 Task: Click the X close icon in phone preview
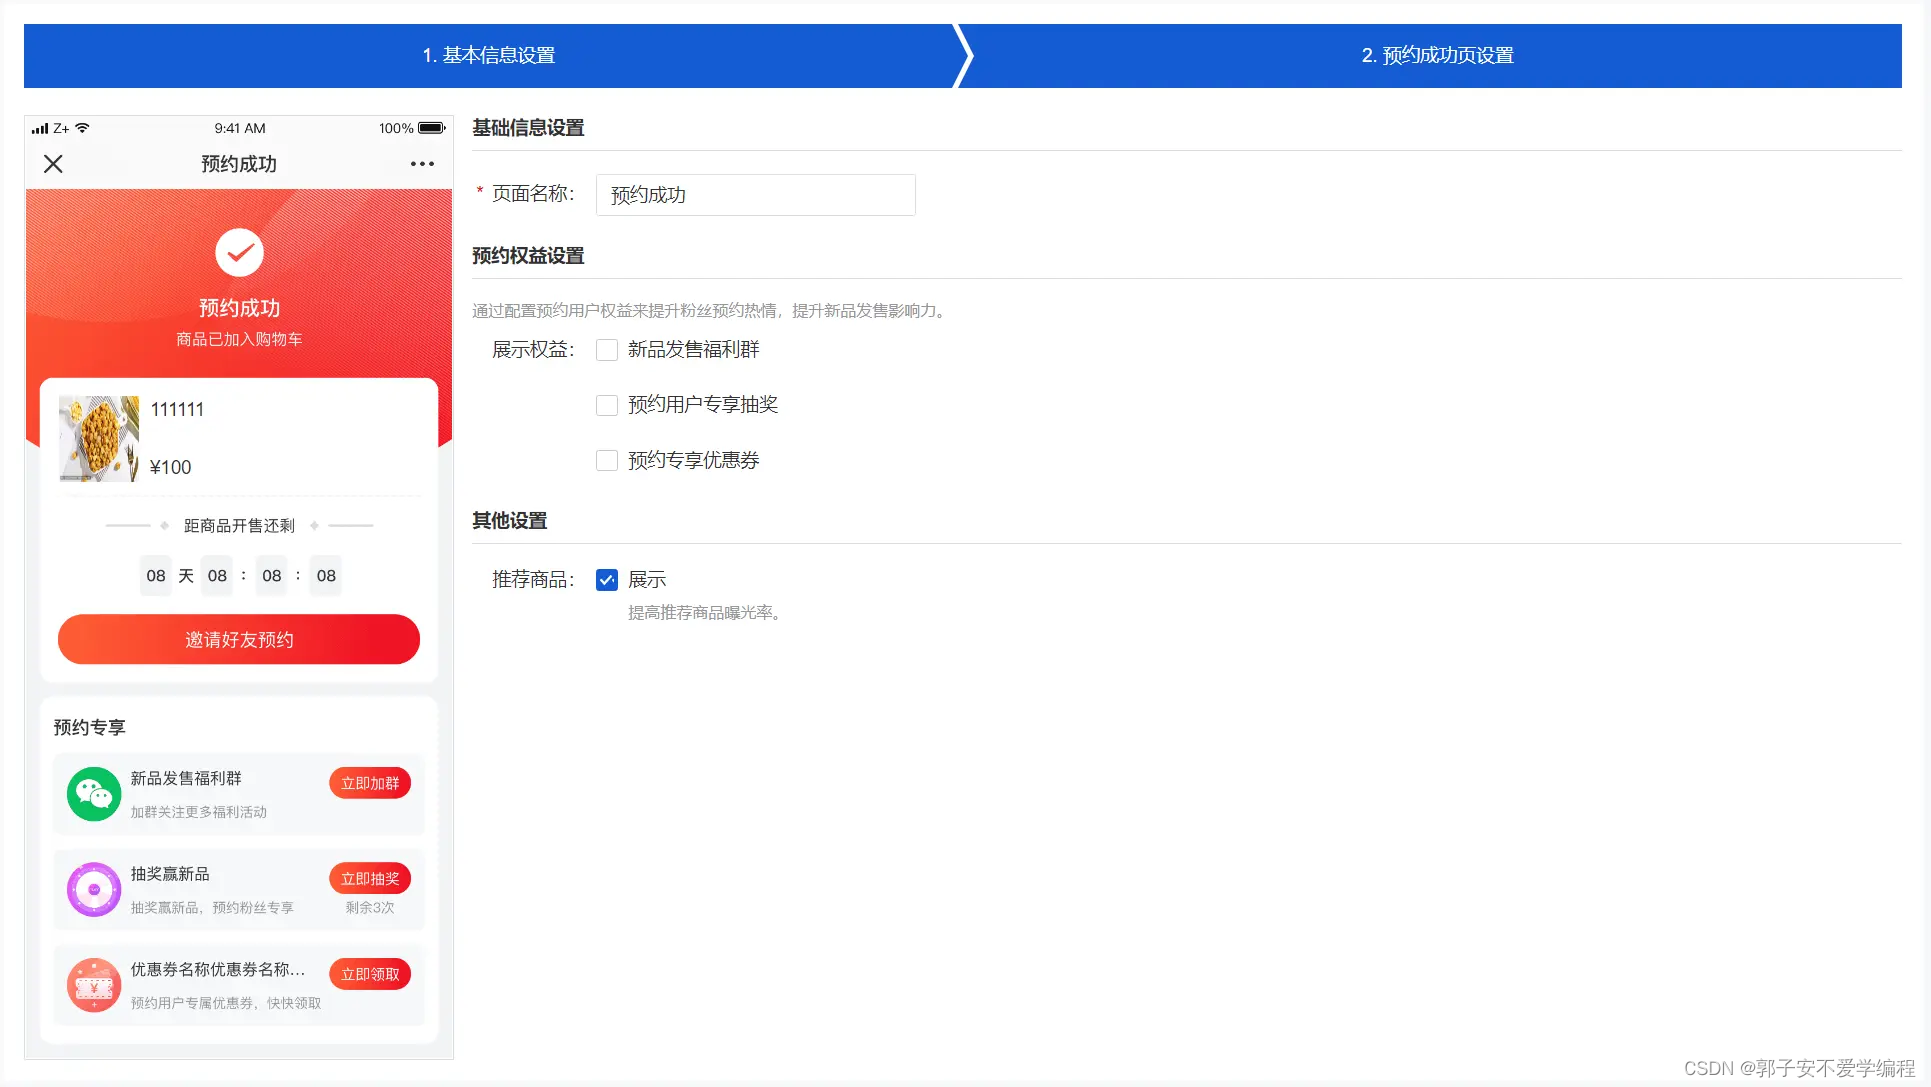click(53, 164)
